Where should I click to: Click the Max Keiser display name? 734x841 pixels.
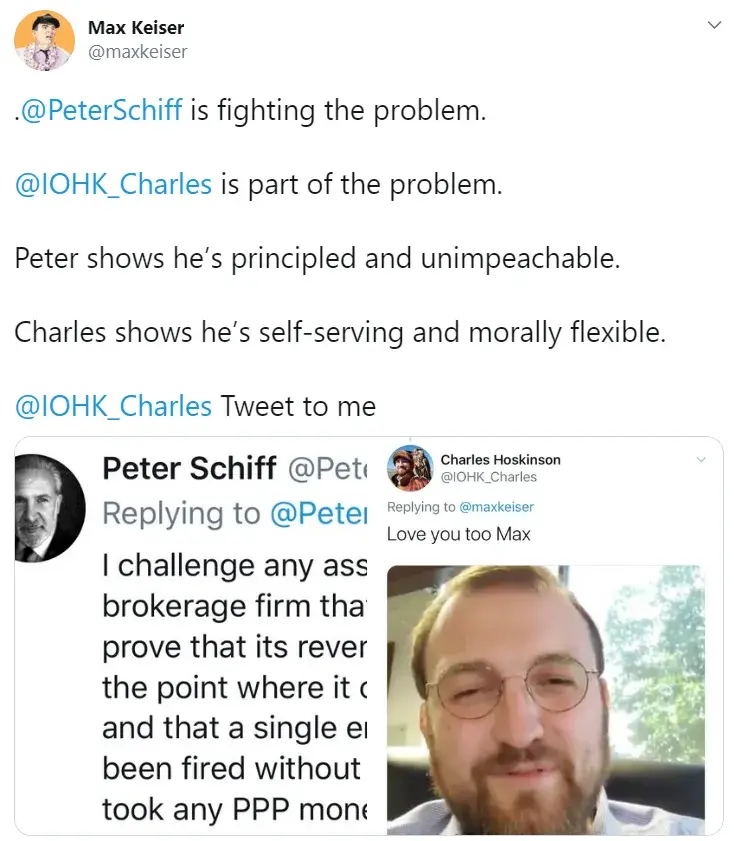[x=136, y=27]
